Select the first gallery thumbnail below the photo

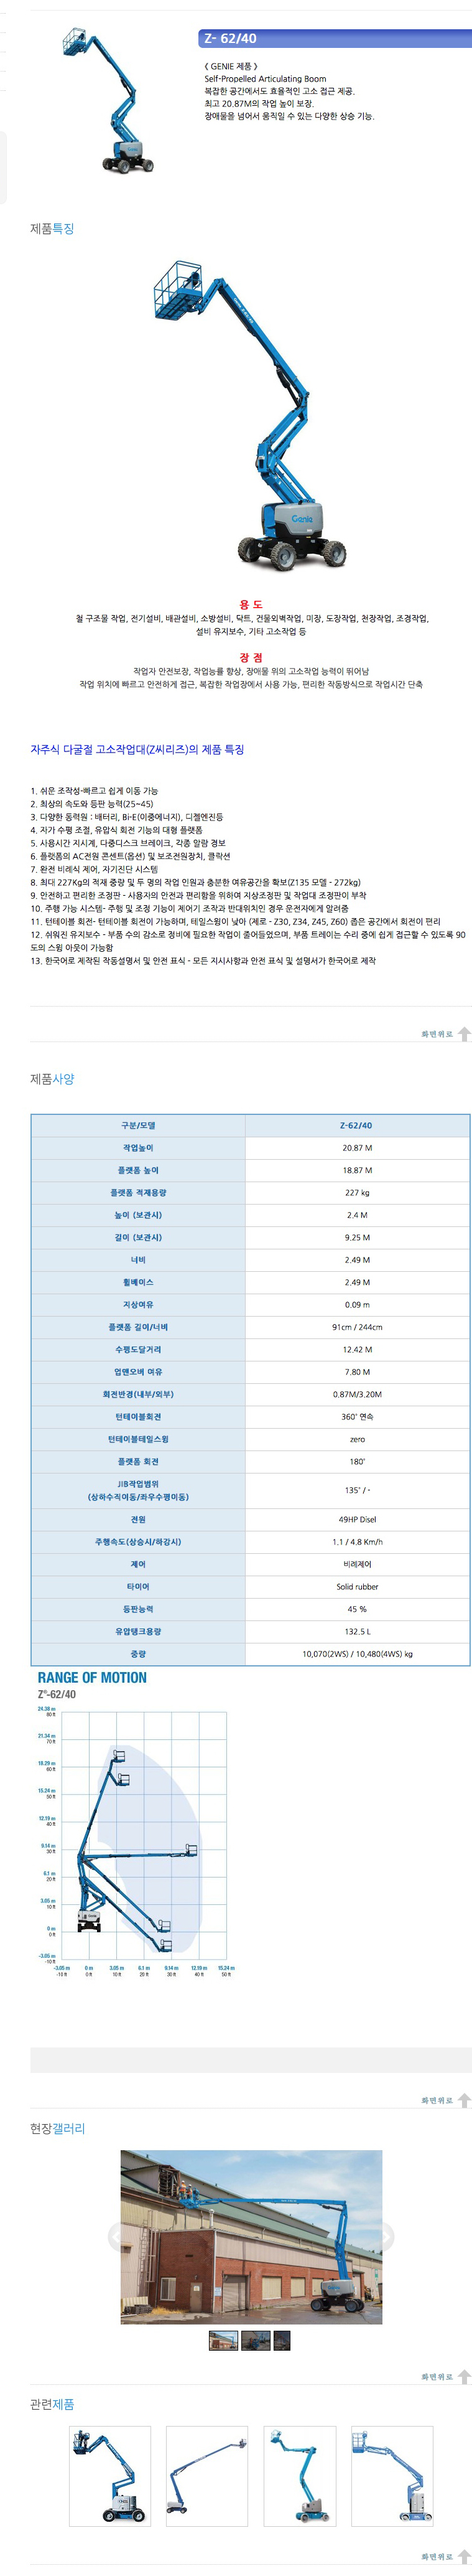tap(223, 2340)
